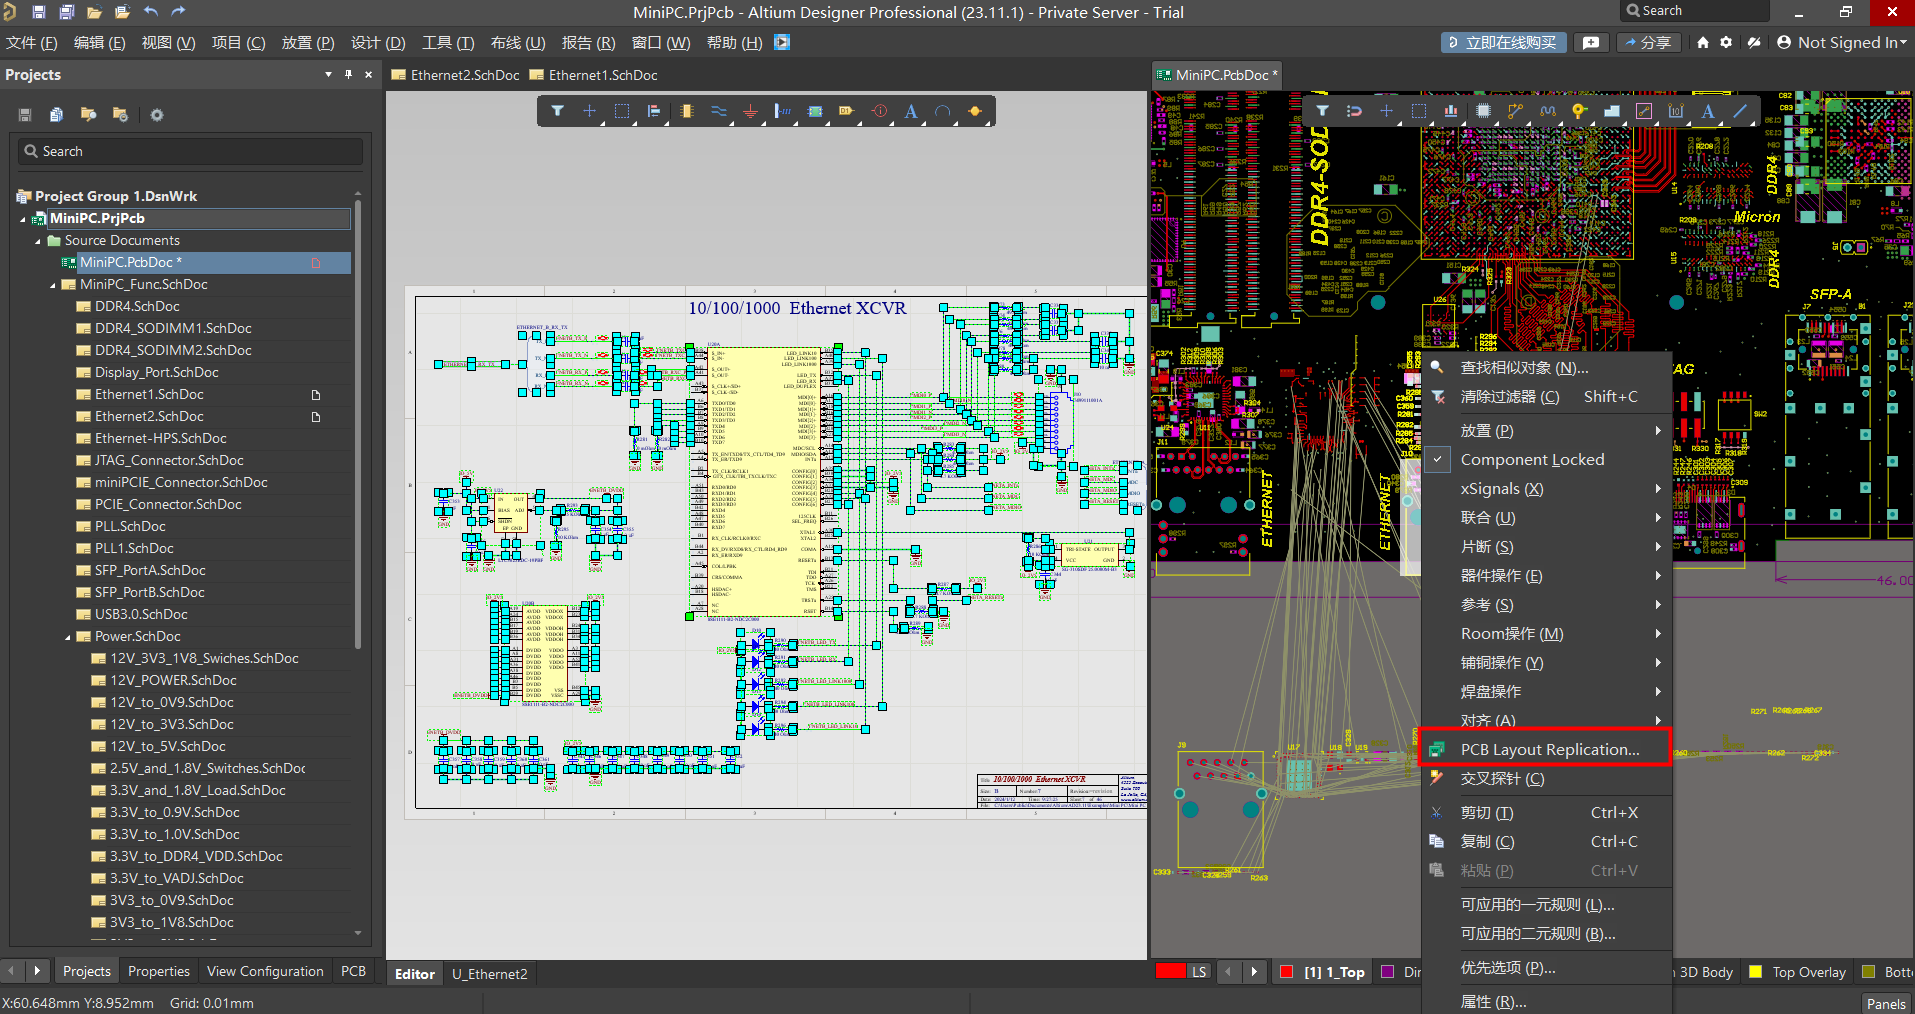Screen dimensions: 1915x1014
Task: Collapse the Power.SchDoc tree node
Action: (68, 637)
